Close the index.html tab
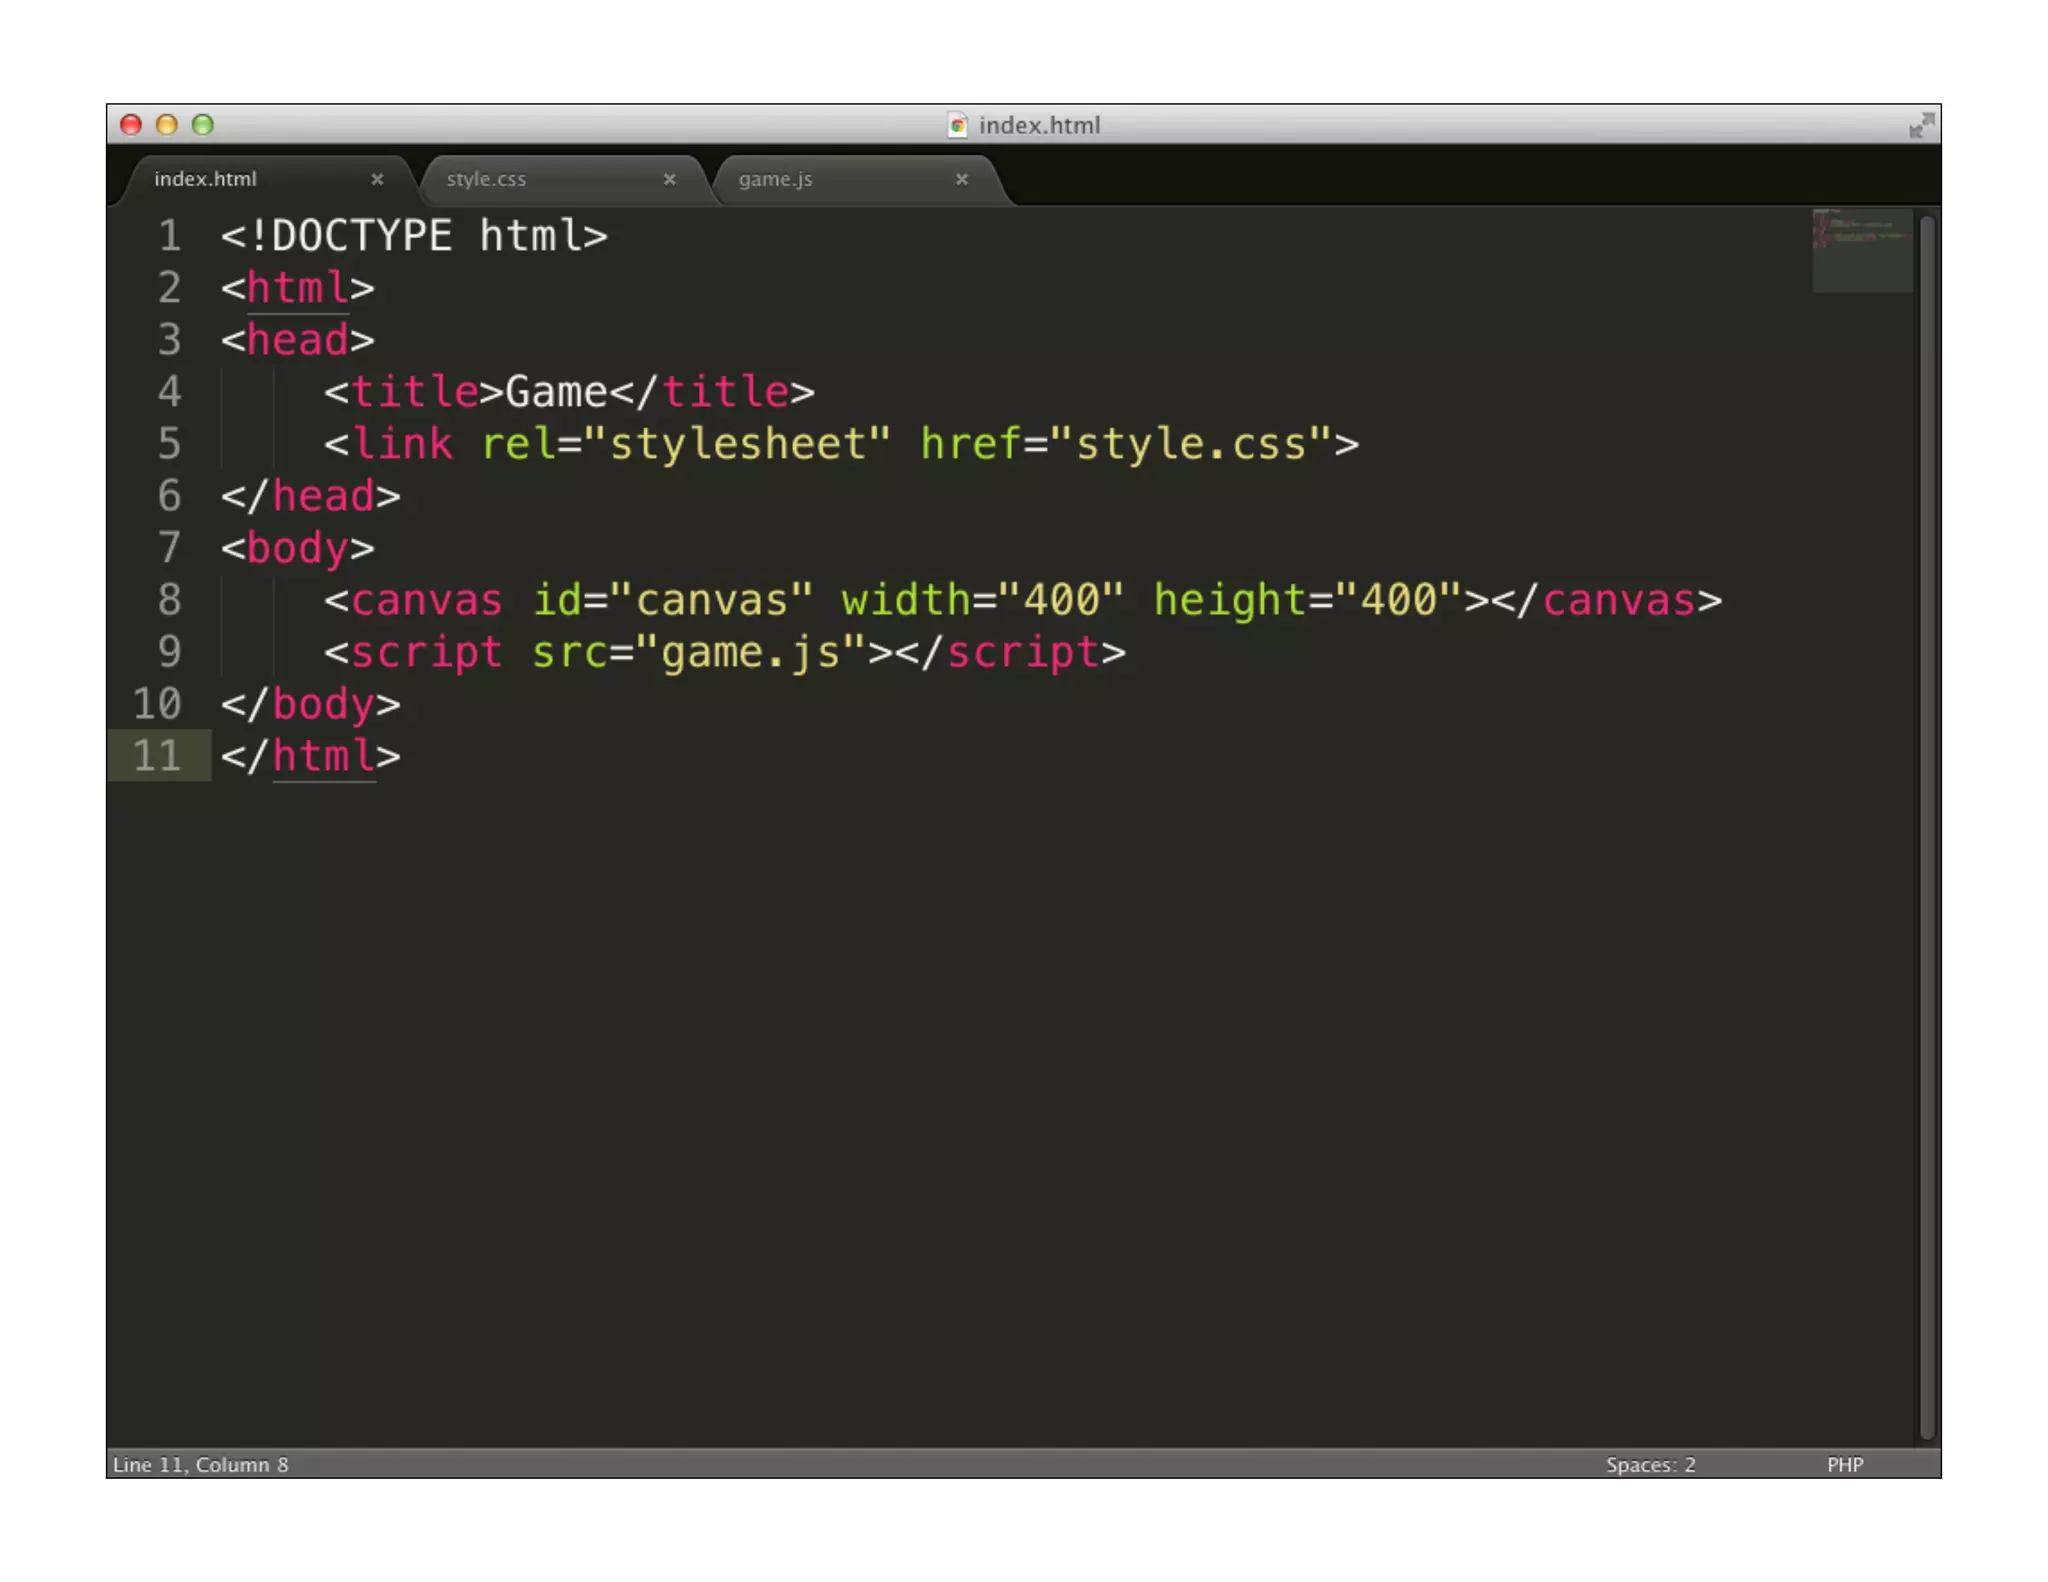2048x1582 pixels. click(x=377, y=179)
